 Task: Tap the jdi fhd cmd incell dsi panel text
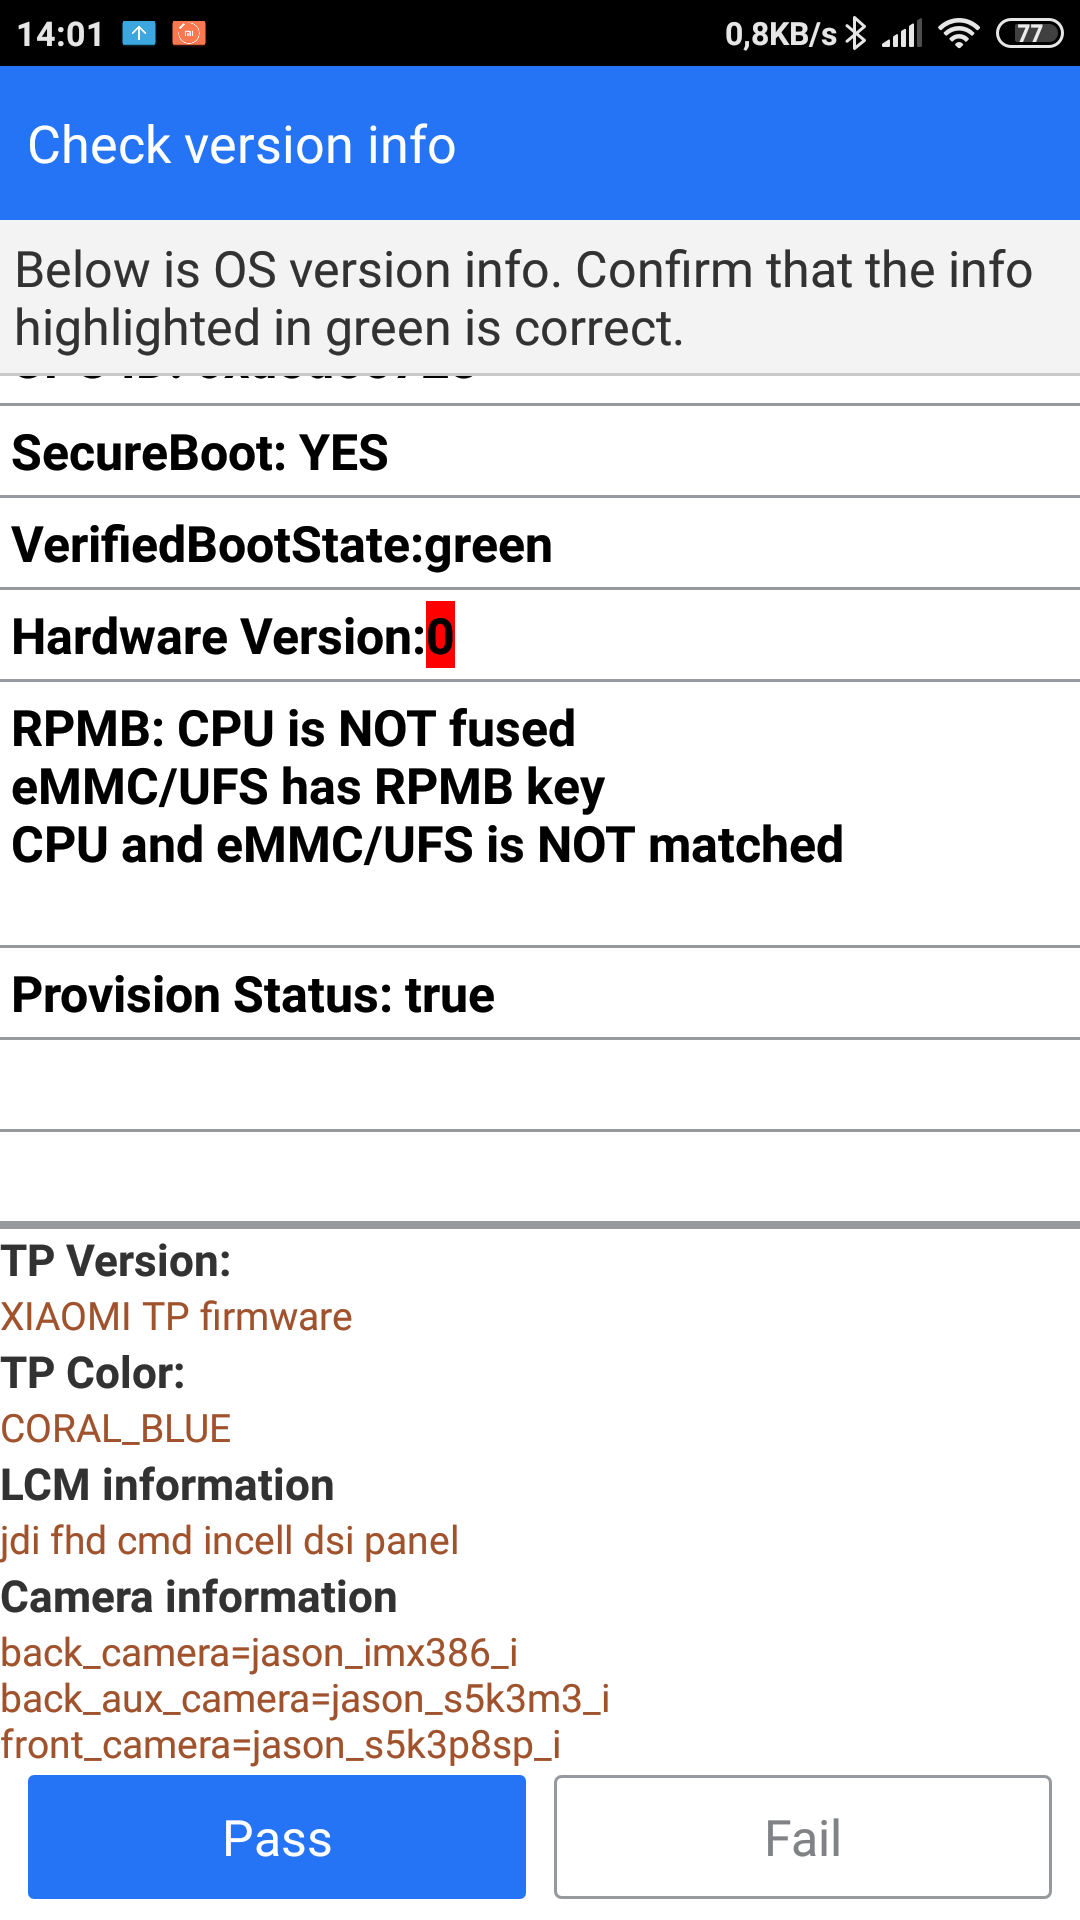(x=230, y=1541)
